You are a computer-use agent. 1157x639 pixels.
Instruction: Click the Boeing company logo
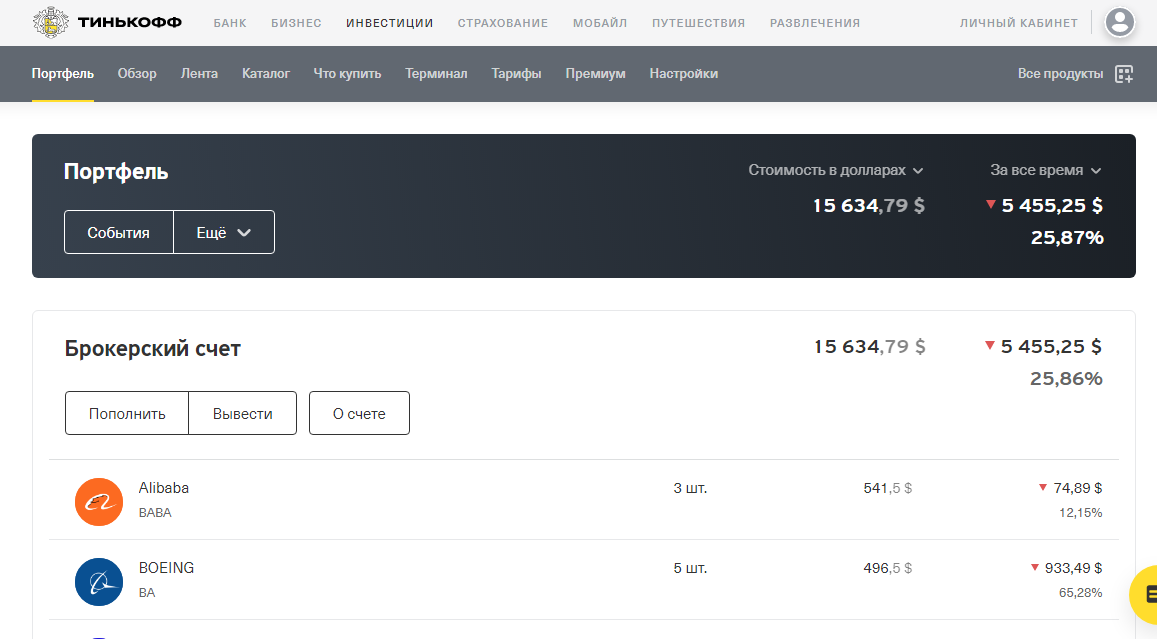click(x=99, y=581)
